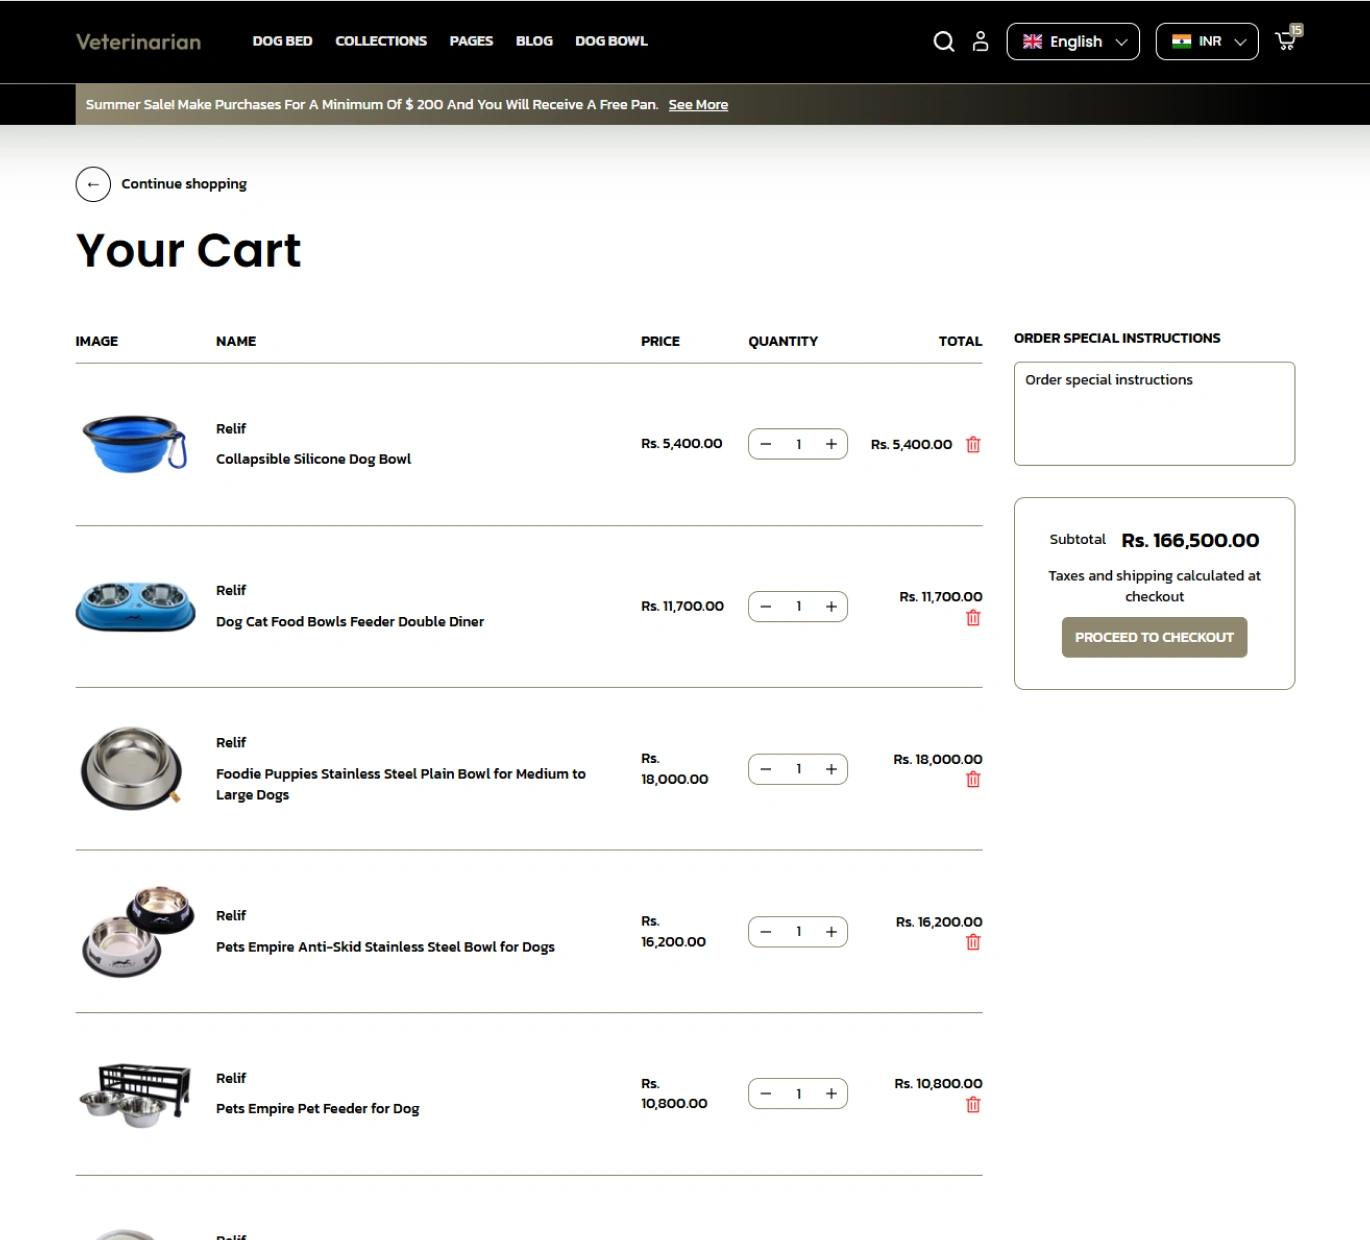
Task: Follow the See More sale link
Action: [698, 105]
